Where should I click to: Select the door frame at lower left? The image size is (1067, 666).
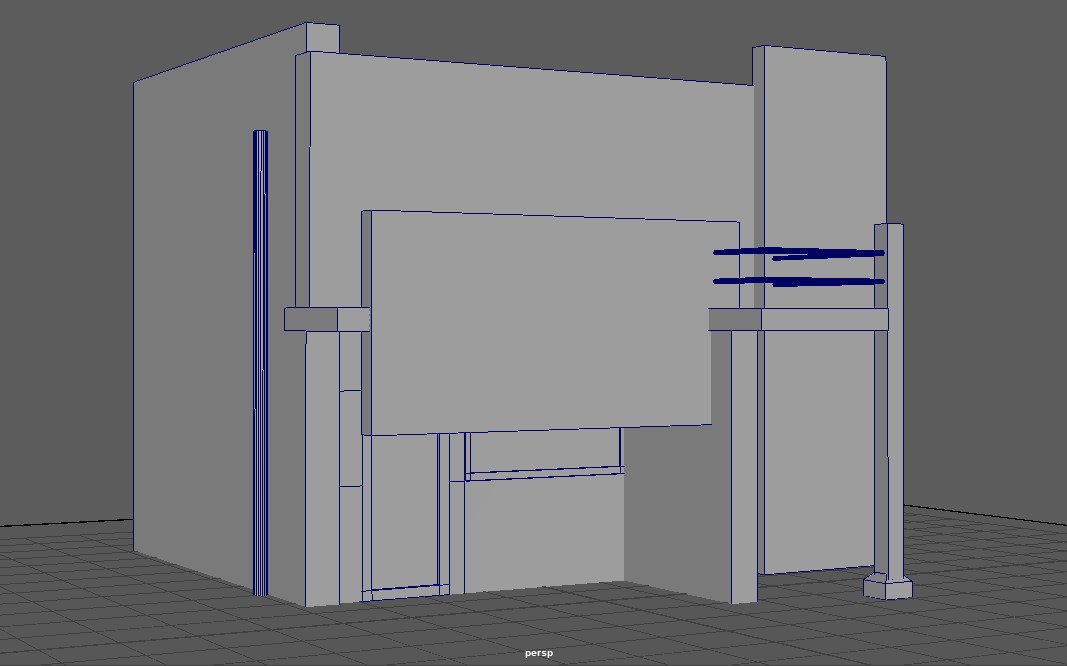[404, 517]
